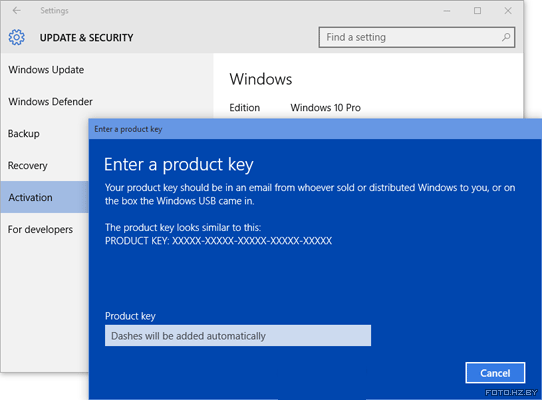542x400 pixels.
Task: Select the Activation sidebar item
Action: pos(45,197)
